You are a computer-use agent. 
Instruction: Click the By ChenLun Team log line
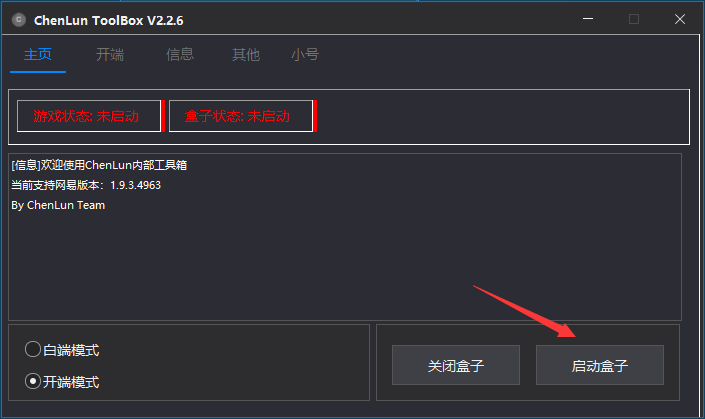[58, 205]
